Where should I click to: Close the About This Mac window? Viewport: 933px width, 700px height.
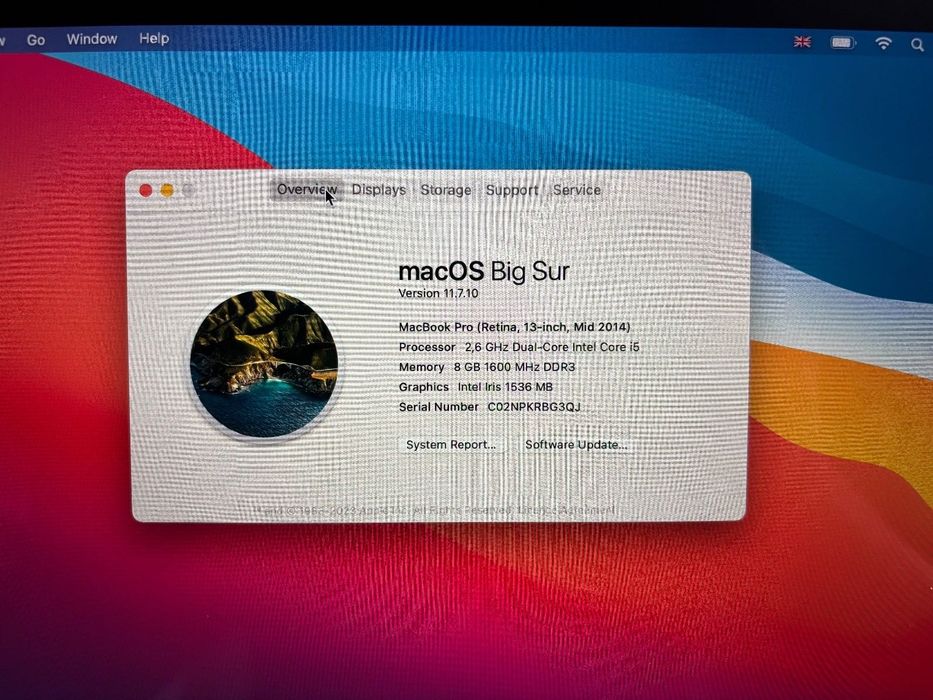[145, 190]
